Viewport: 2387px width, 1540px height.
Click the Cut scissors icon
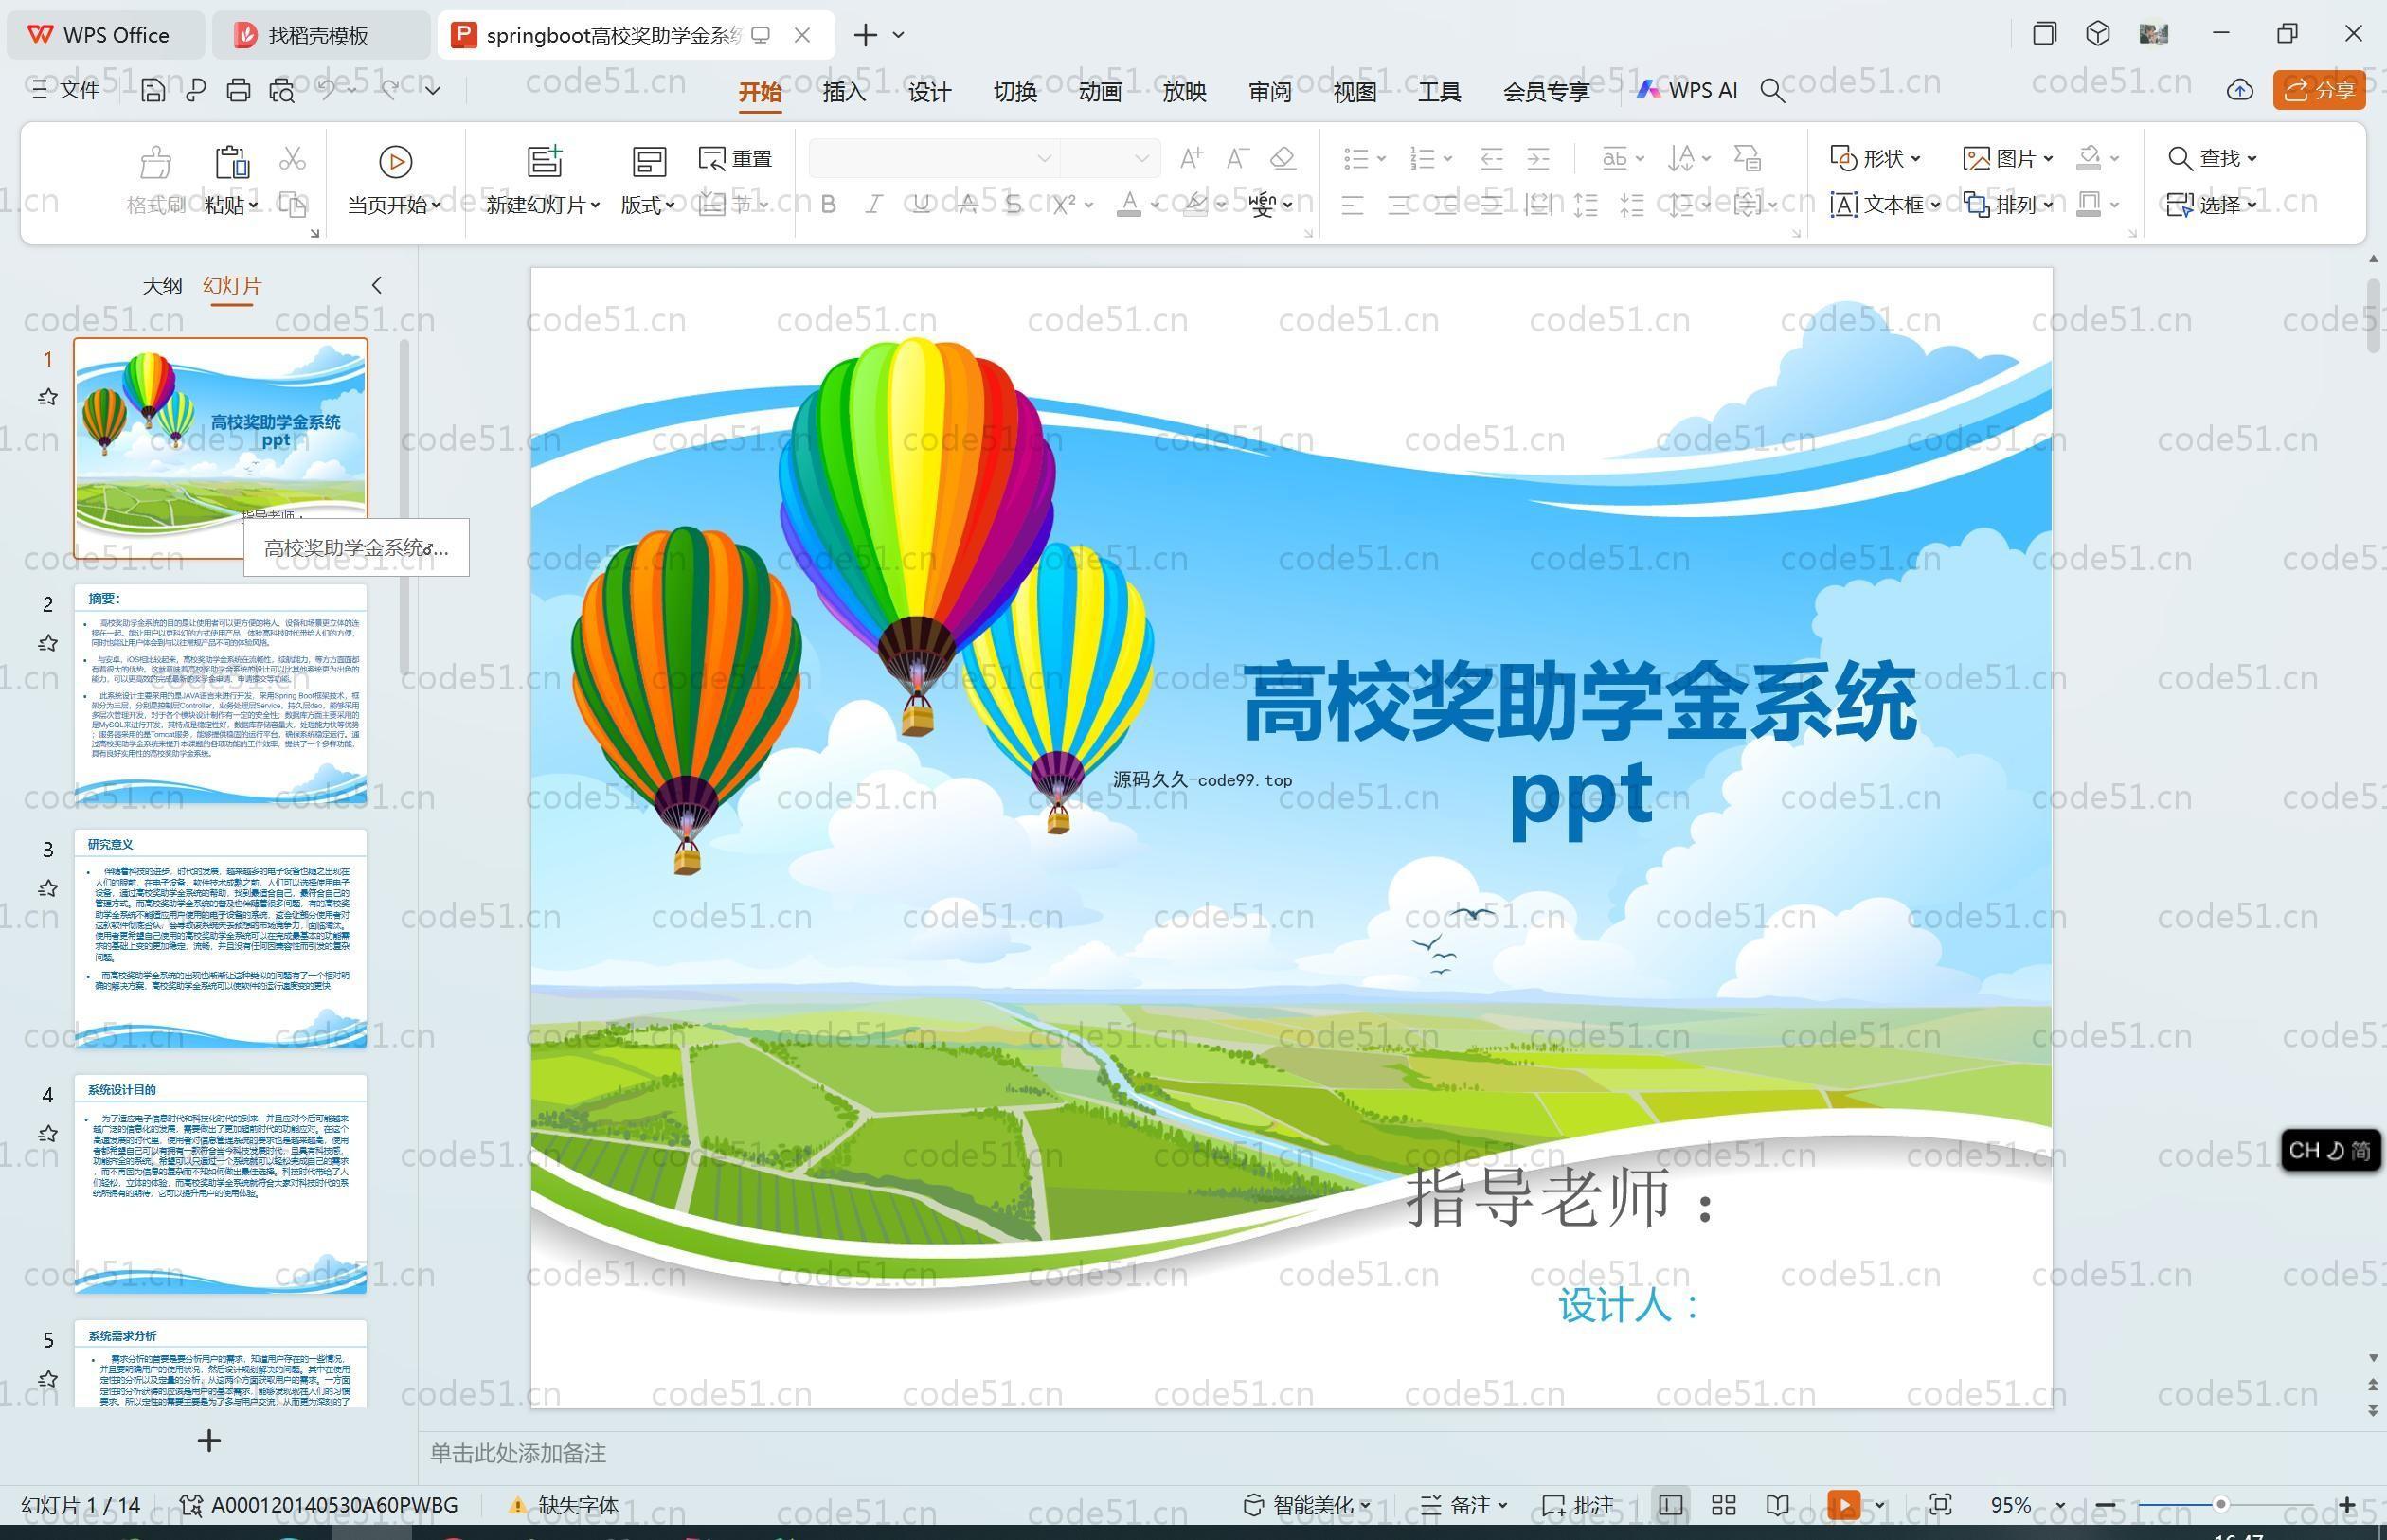292,158
